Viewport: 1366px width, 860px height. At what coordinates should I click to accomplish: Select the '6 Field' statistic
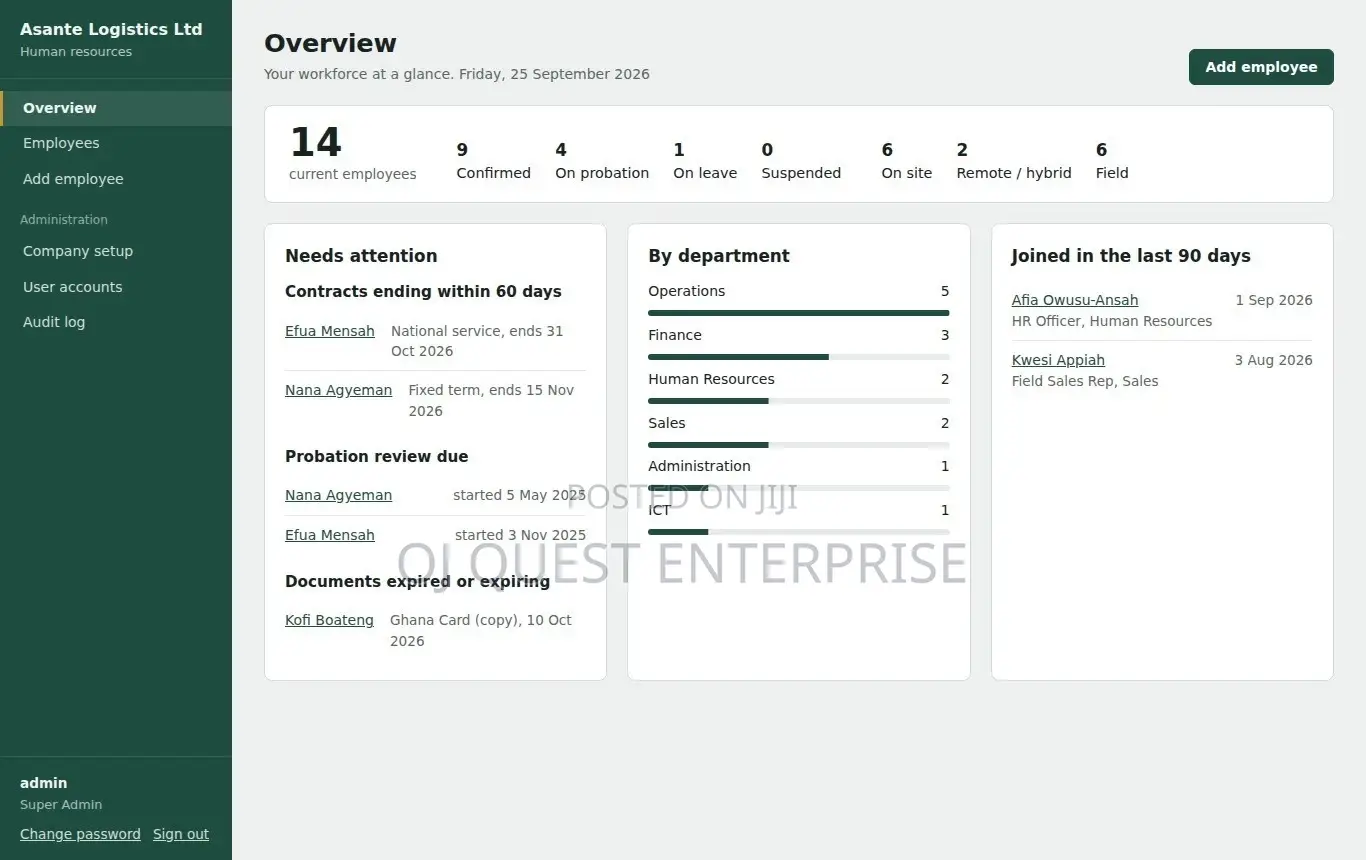1112,161
